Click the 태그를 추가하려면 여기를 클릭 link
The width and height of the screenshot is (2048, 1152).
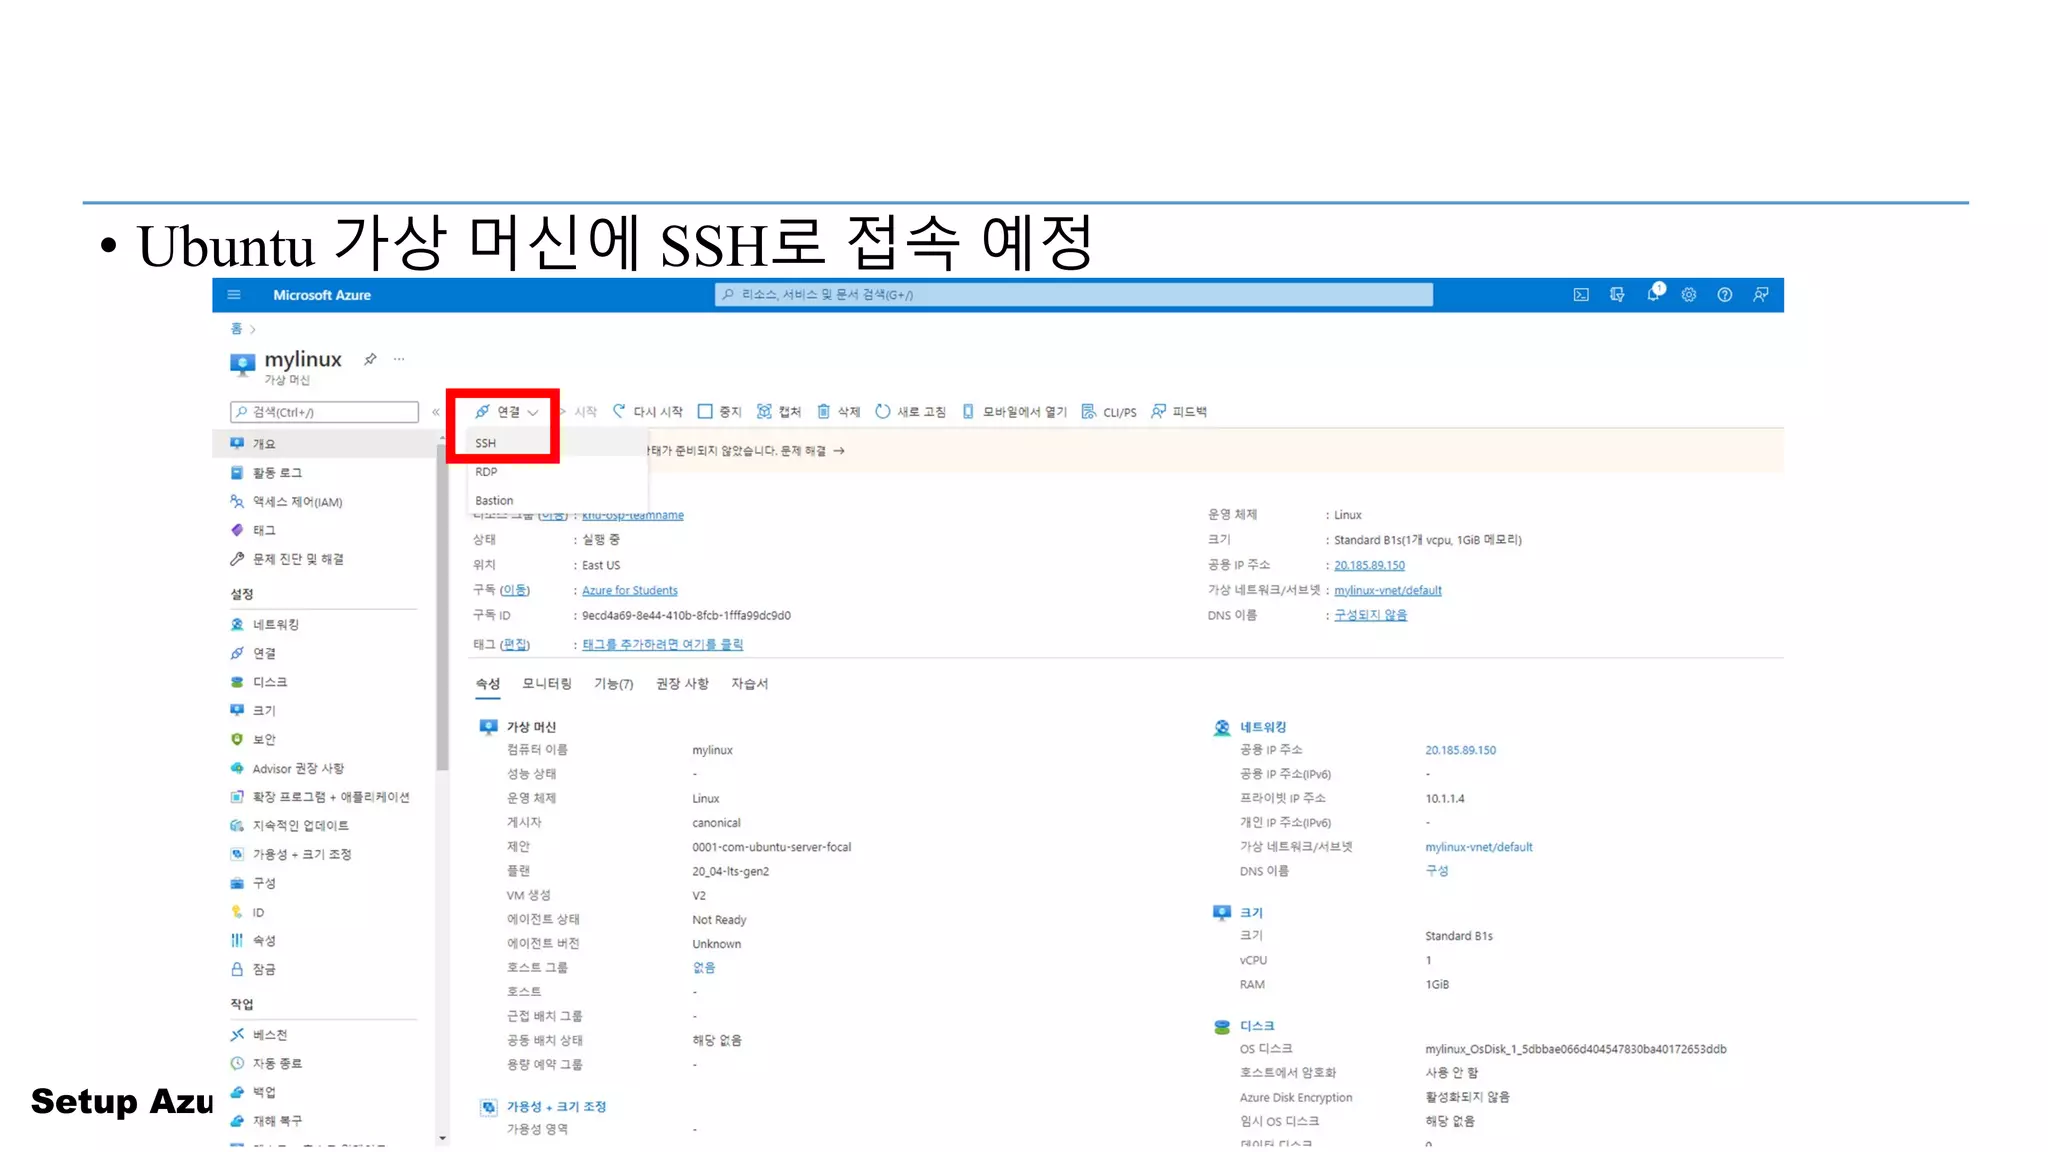(x=663, y=645)
